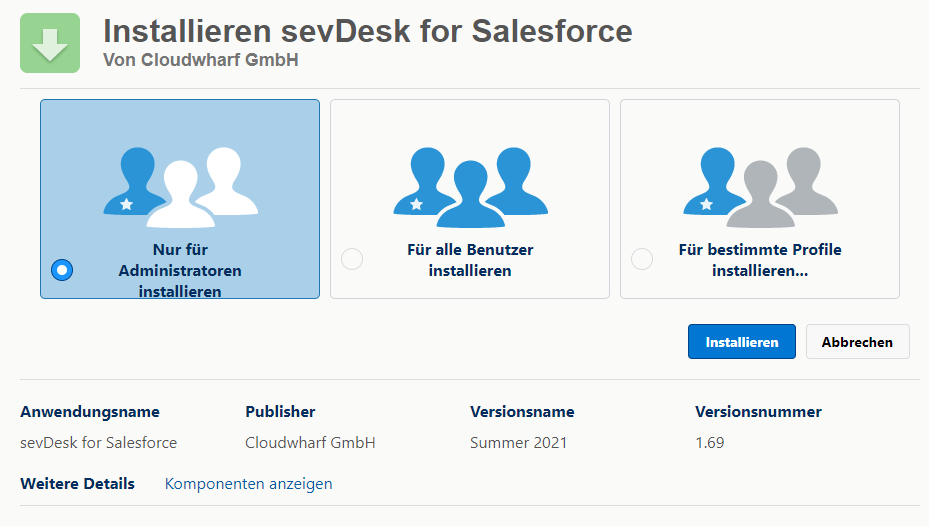
Task: Click the 'Nur für Administratoren installieren' label
Action: [x=180, y=270]
